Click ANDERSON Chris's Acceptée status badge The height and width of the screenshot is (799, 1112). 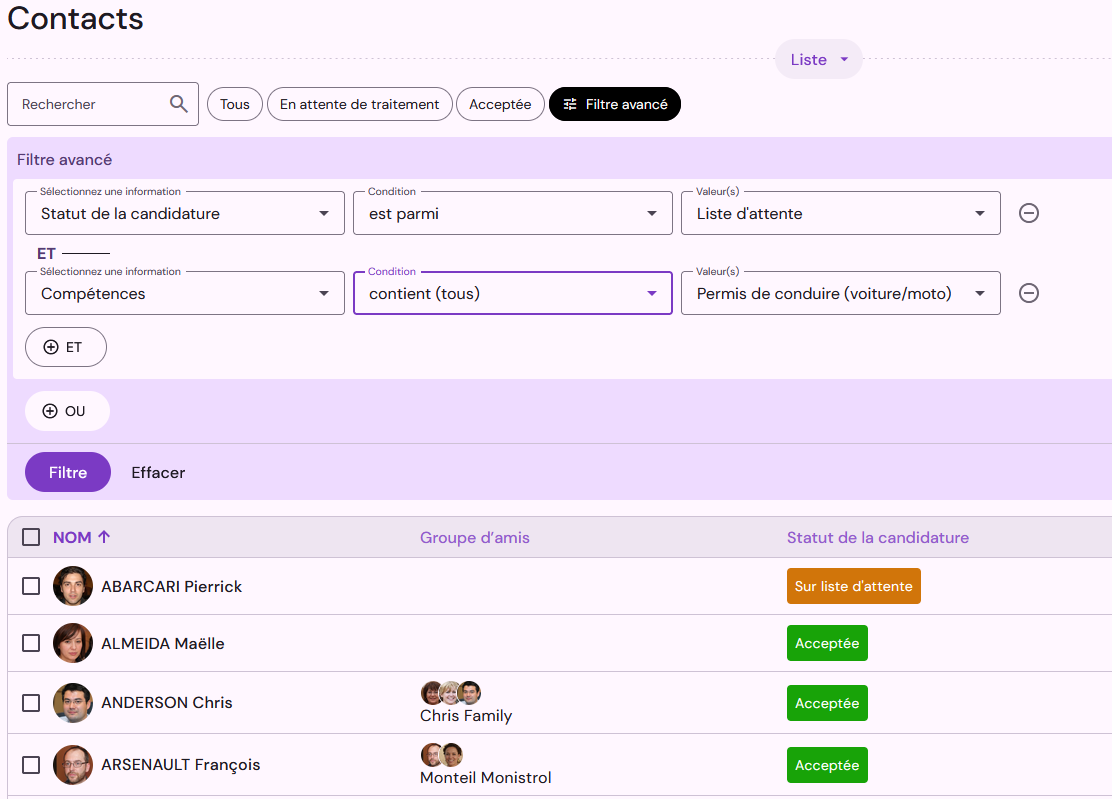827,703
